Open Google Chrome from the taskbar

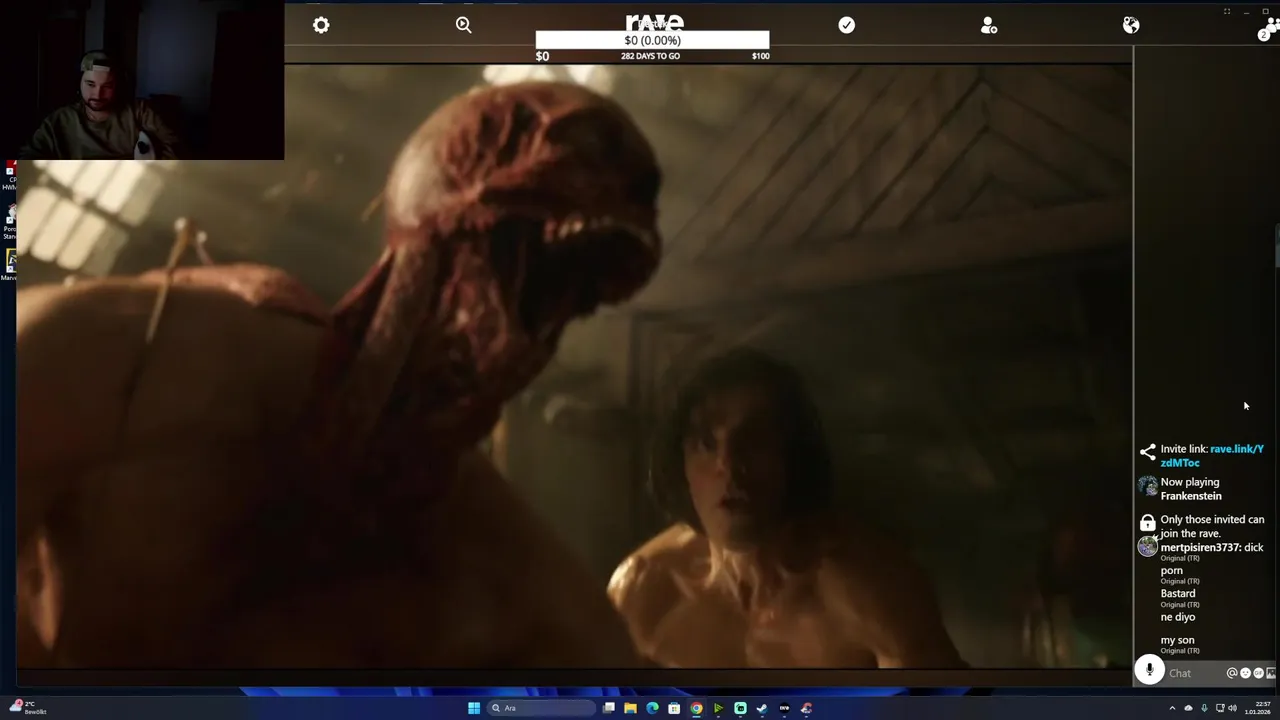pyautogui.click(x=696, y=708)
